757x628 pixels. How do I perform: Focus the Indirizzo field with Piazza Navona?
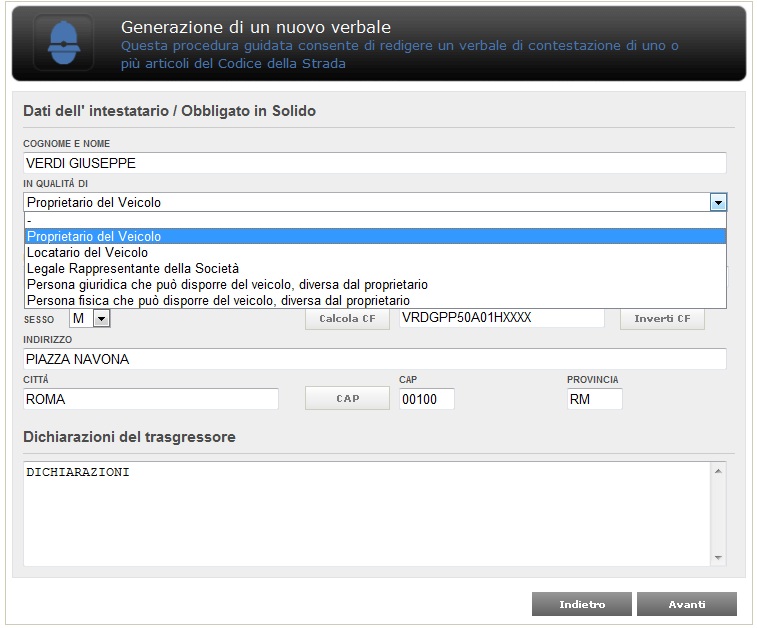point(375,359)
